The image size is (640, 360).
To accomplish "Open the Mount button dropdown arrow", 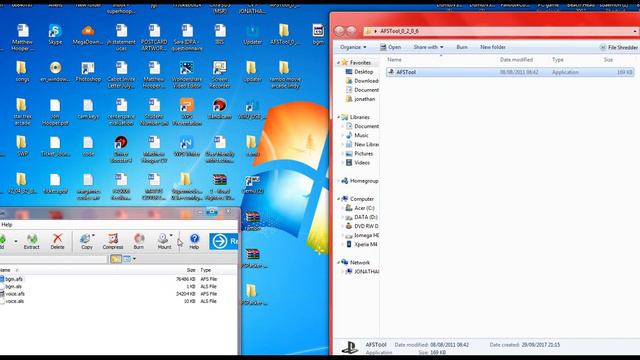I will point(171,236).
